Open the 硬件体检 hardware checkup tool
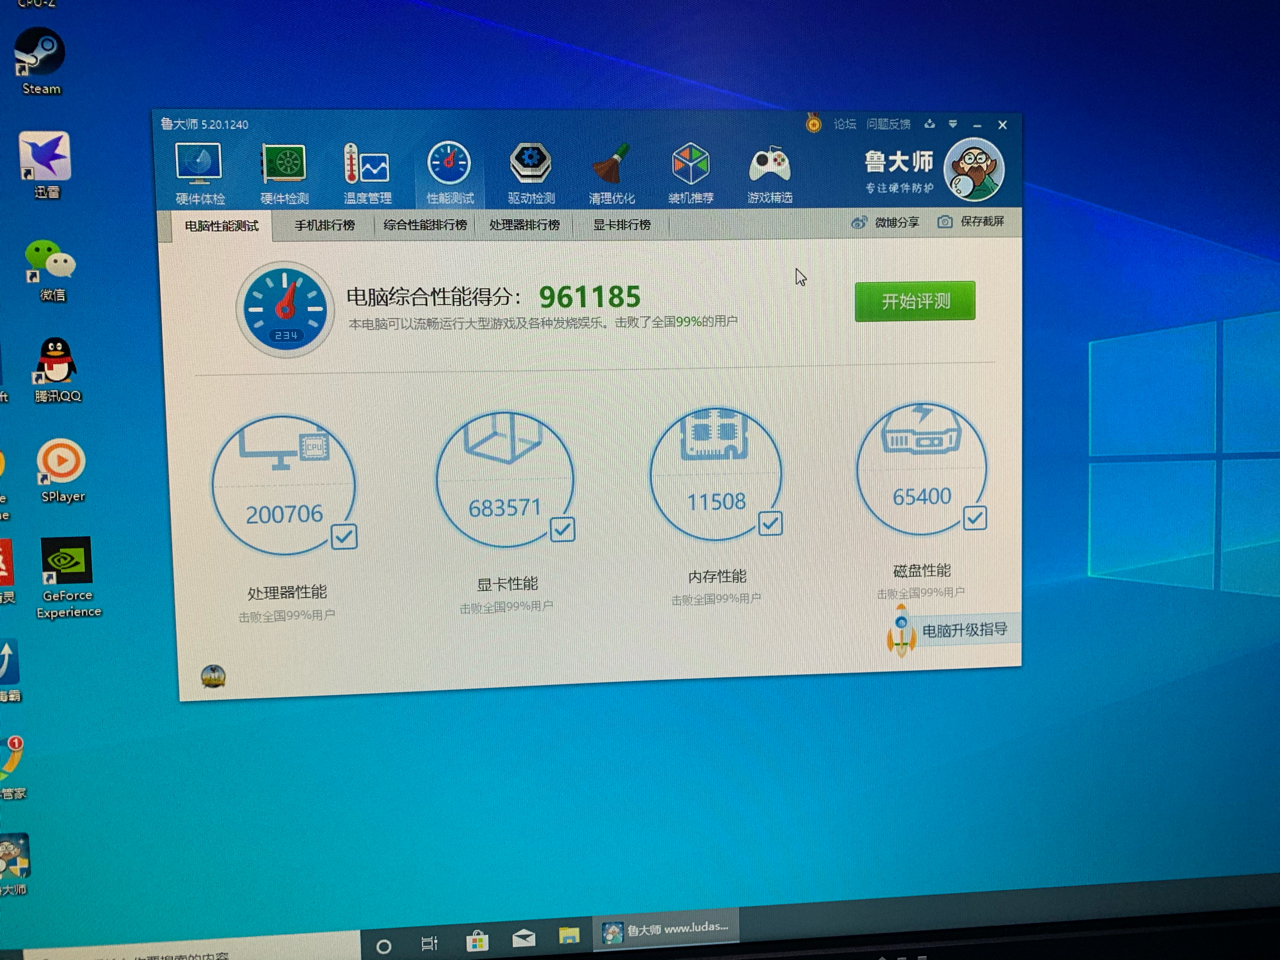The width and height of the screenshot is (1280, 960). click(x=199, y=174)
